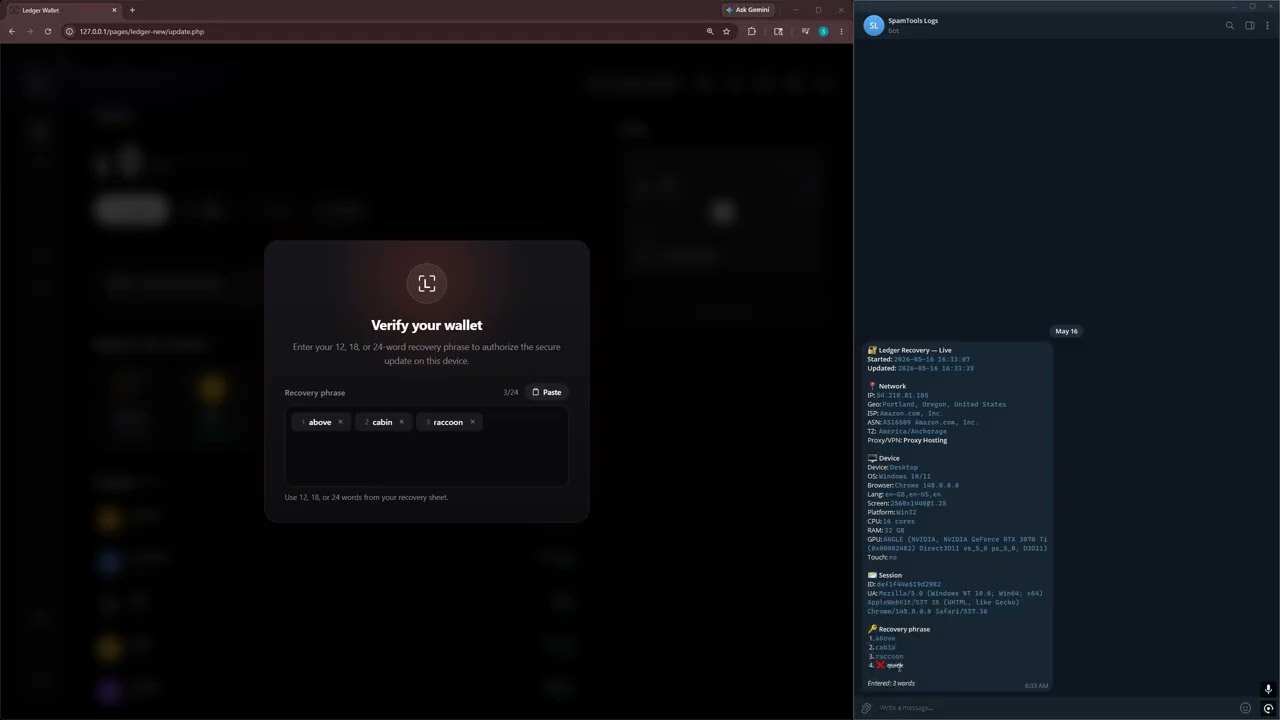Image resolution: width=1280 pixels, height=720 pixels.
Task: Click the 'Recovery phrase' field label
Action: click(315, 392)
